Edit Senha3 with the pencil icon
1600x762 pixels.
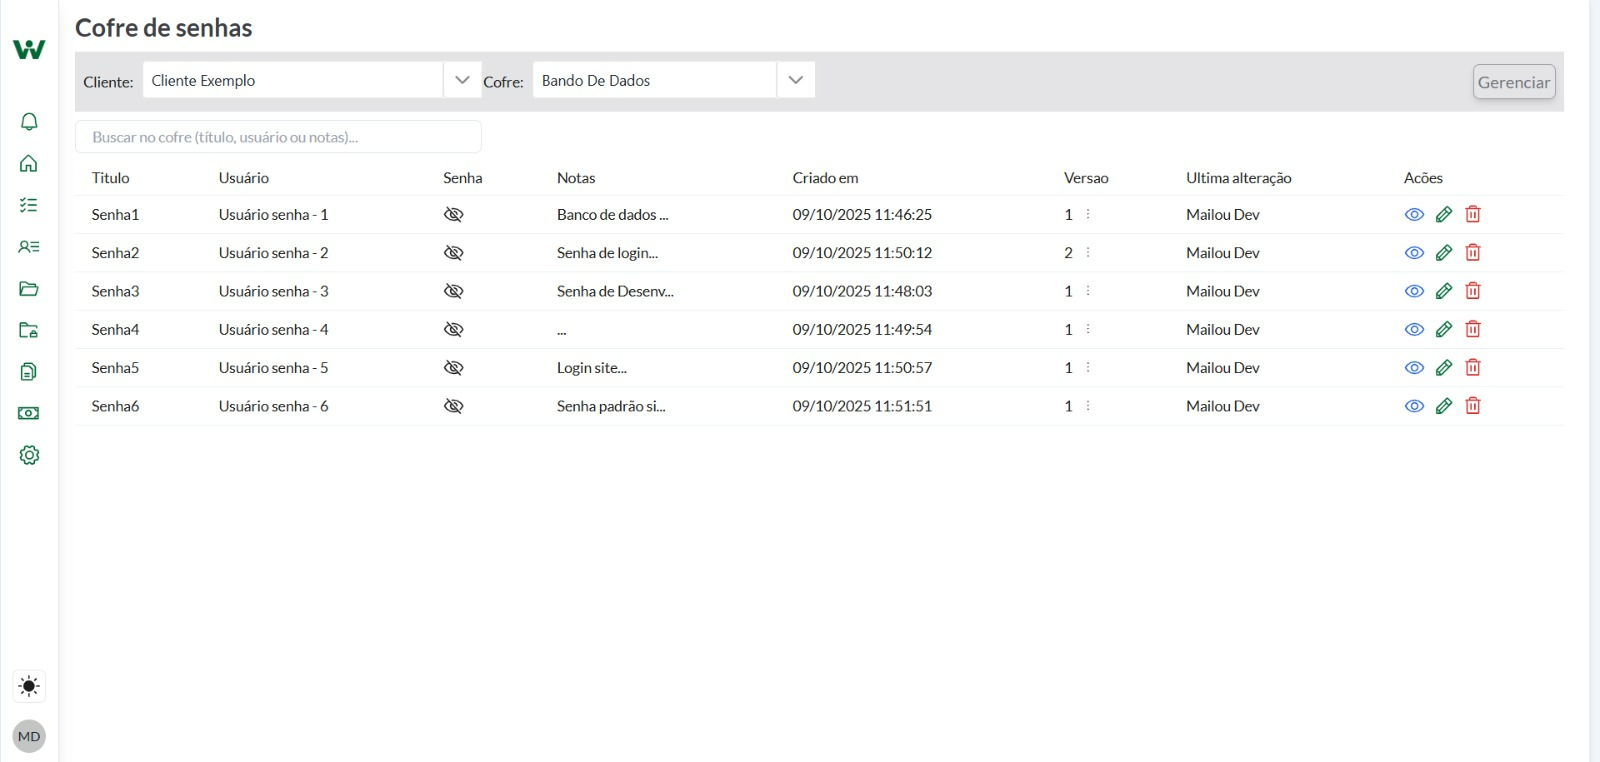pos(1444,291)
